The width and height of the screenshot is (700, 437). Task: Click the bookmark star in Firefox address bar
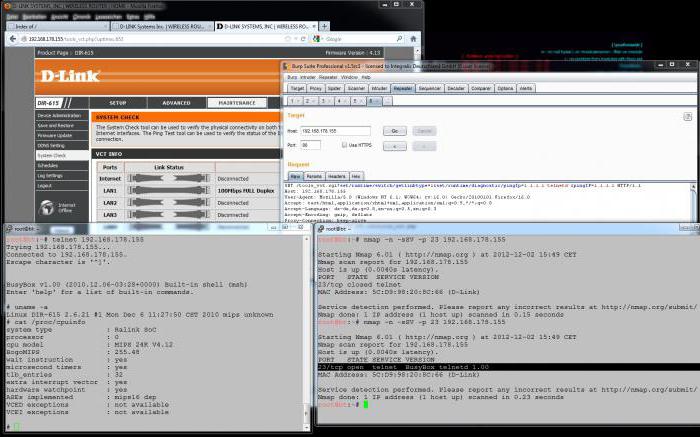tap(288, 39)
